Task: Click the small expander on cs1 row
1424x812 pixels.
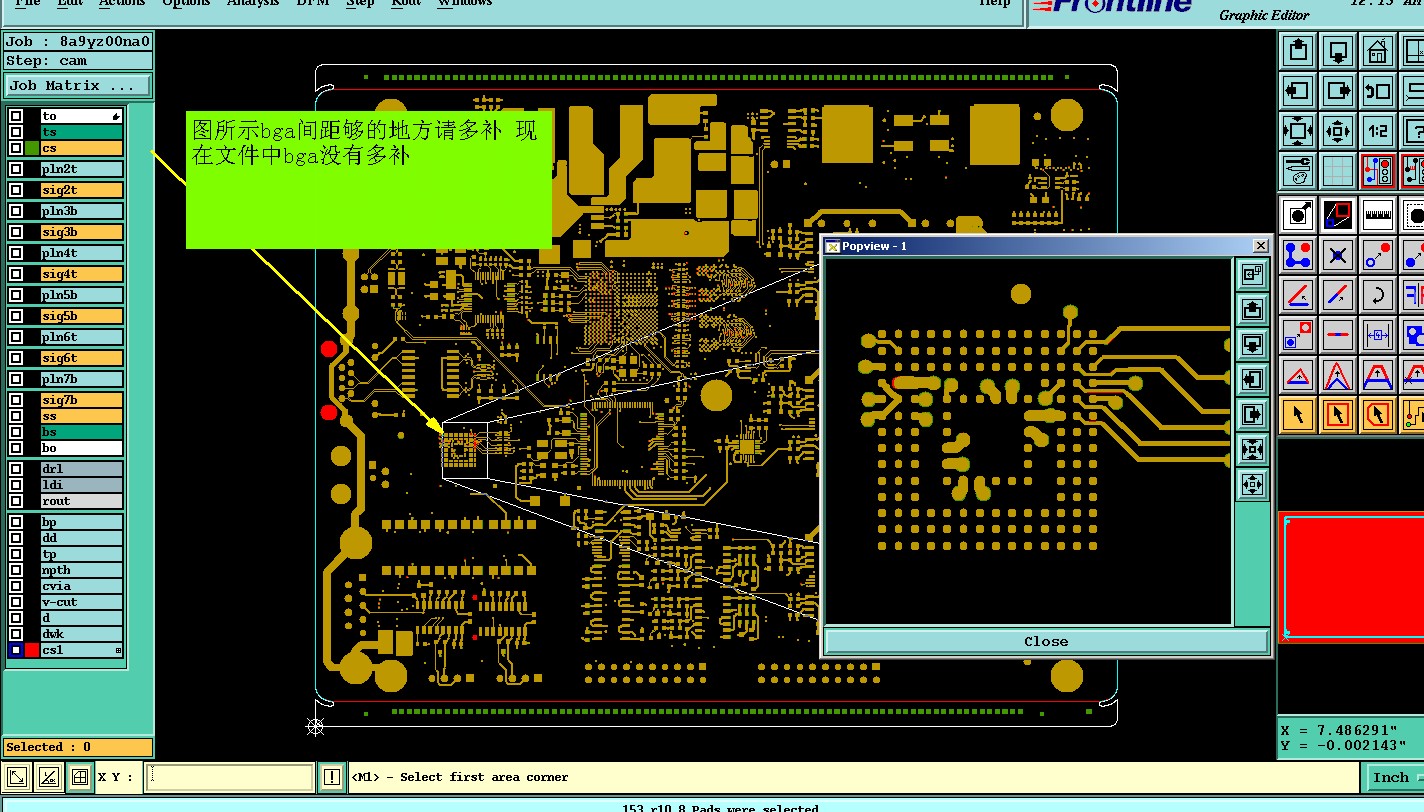Action: pos(118,651)
